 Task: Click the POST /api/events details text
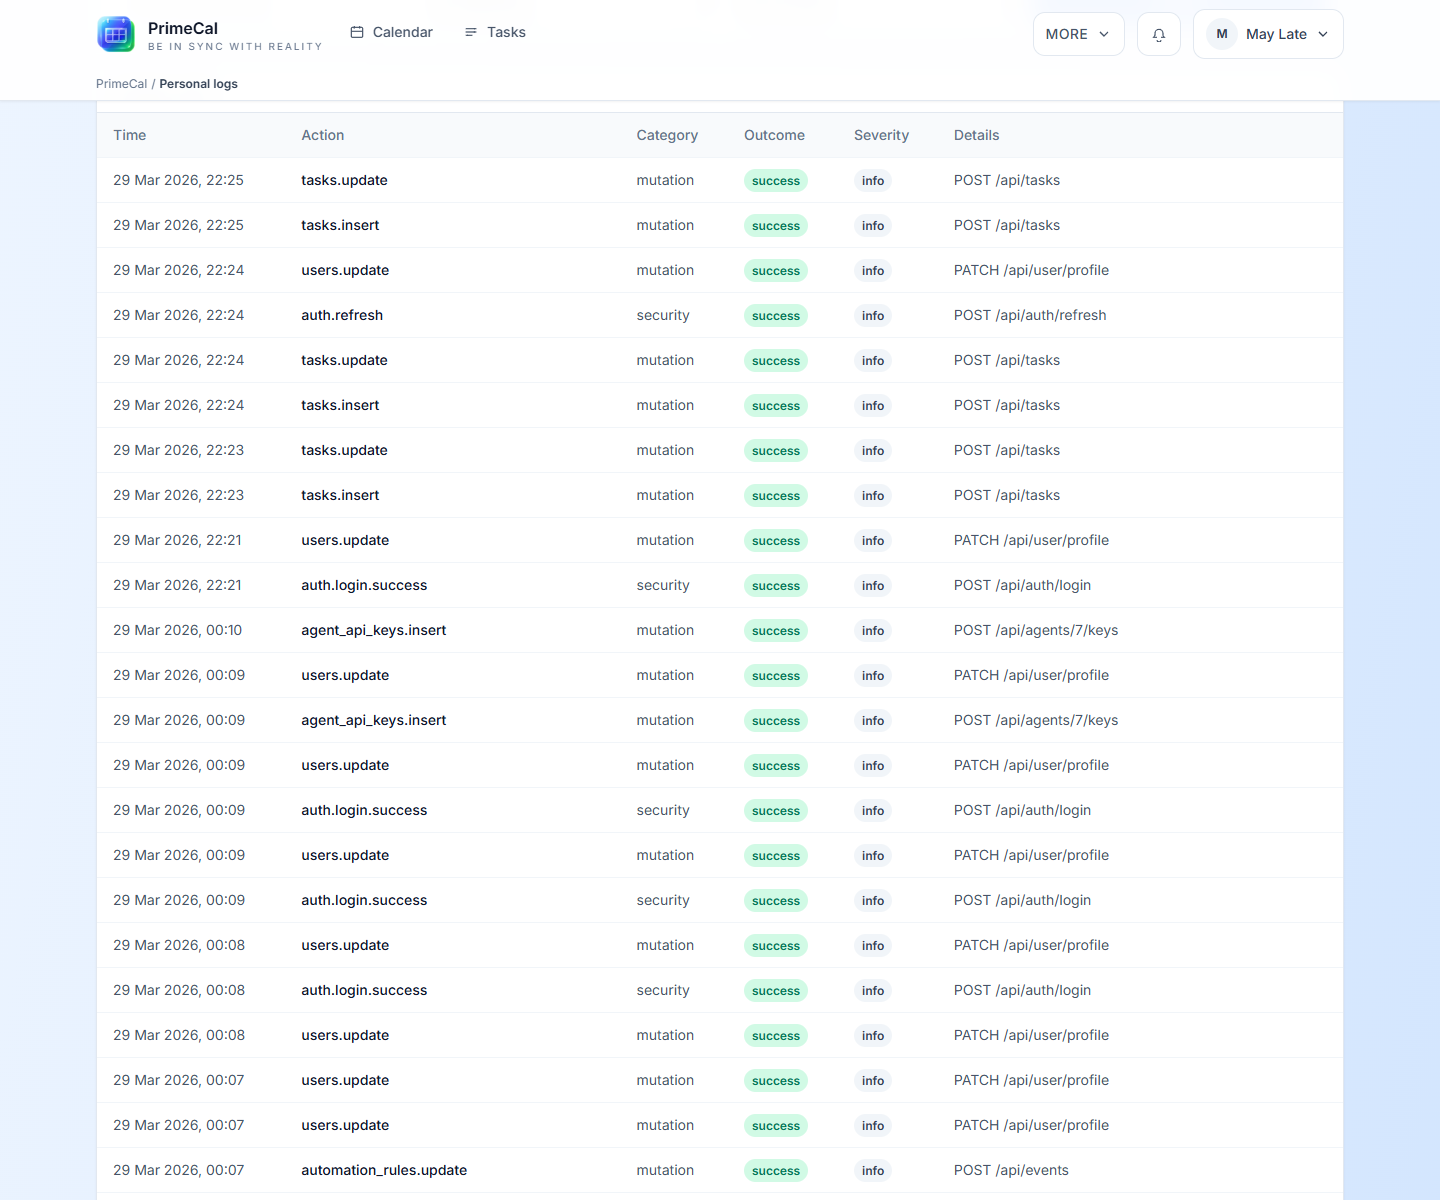point(1011,1170)
